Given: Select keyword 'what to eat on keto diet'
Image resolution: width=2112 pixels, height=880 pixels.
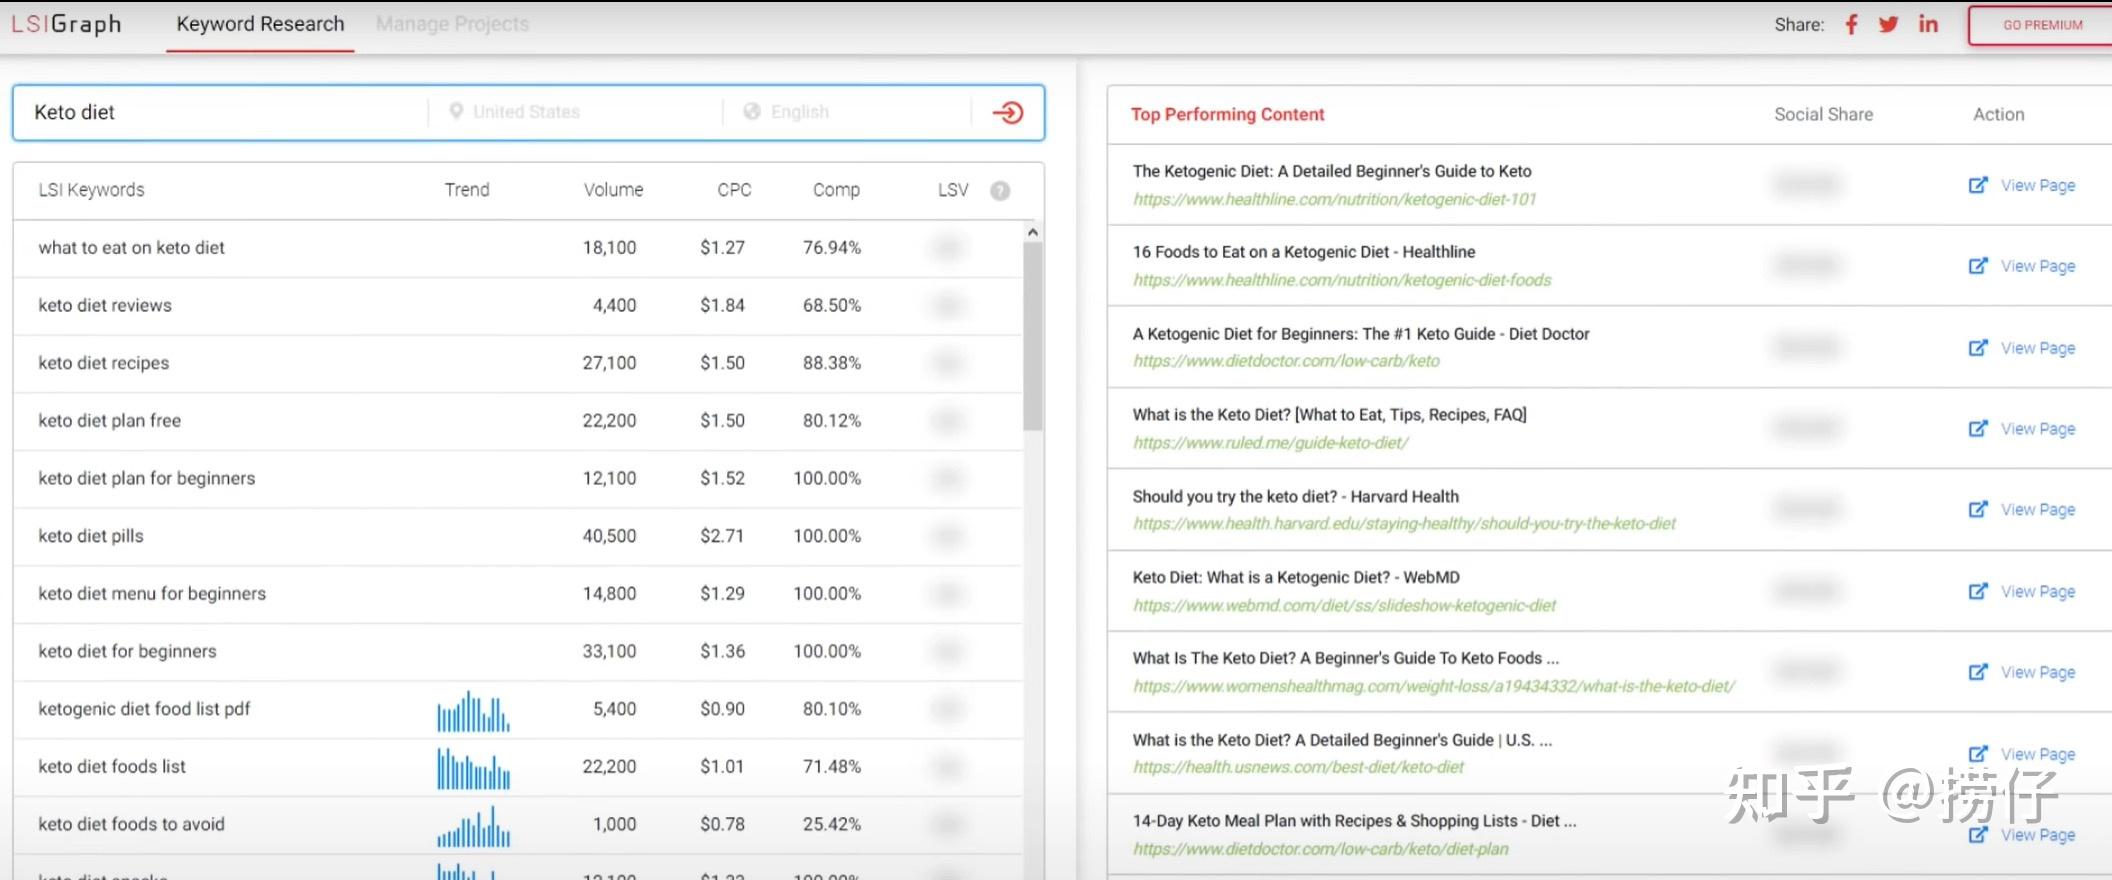Looking at the screenshot, I should point(131,248).
